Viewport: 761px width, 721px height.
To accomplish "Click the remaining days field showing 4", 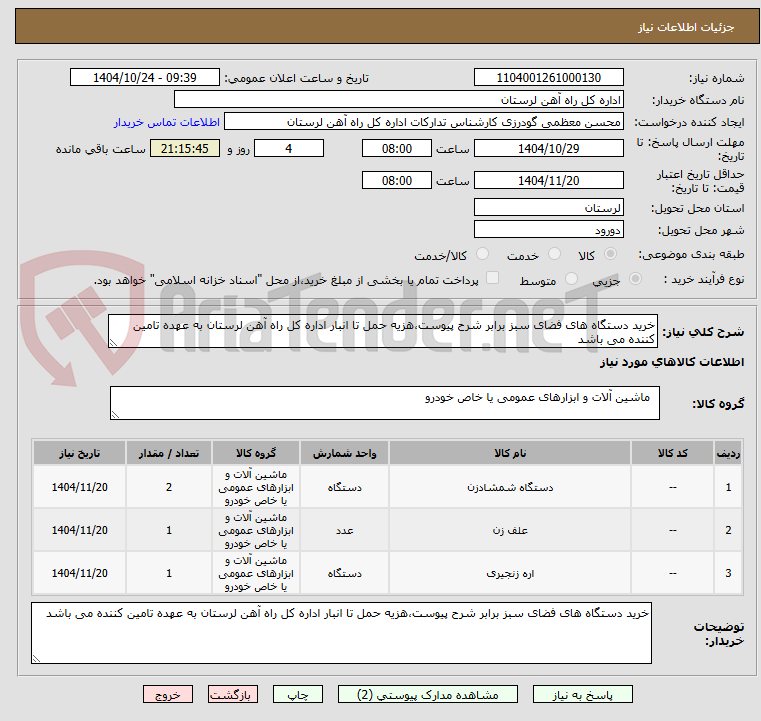I will click(289, 148).
